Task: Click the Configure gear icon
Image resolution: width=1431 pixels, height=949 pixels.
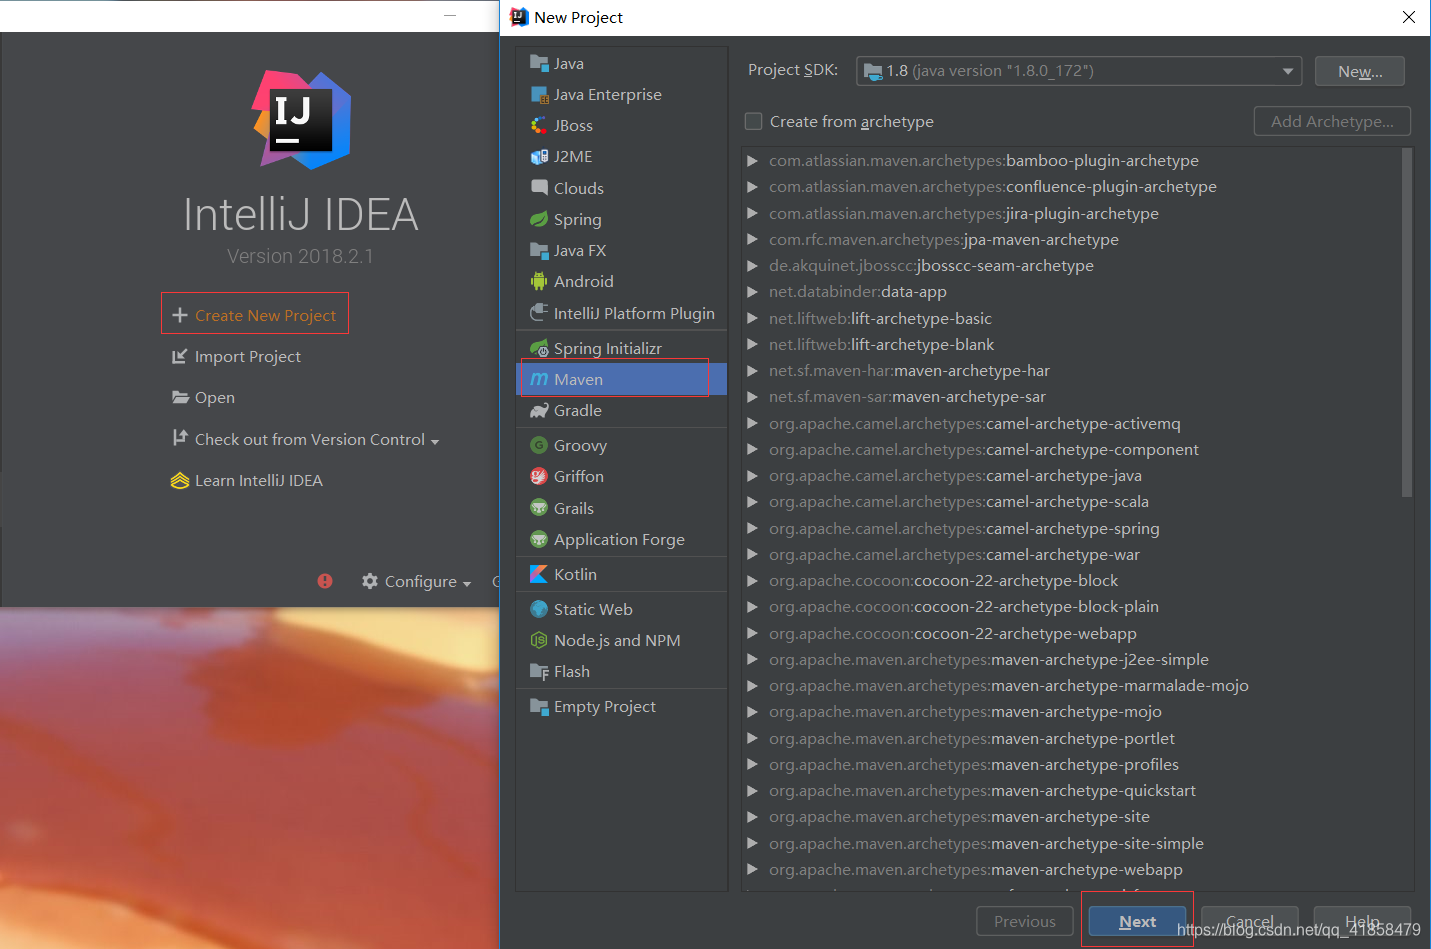Action: coord(370,581)
